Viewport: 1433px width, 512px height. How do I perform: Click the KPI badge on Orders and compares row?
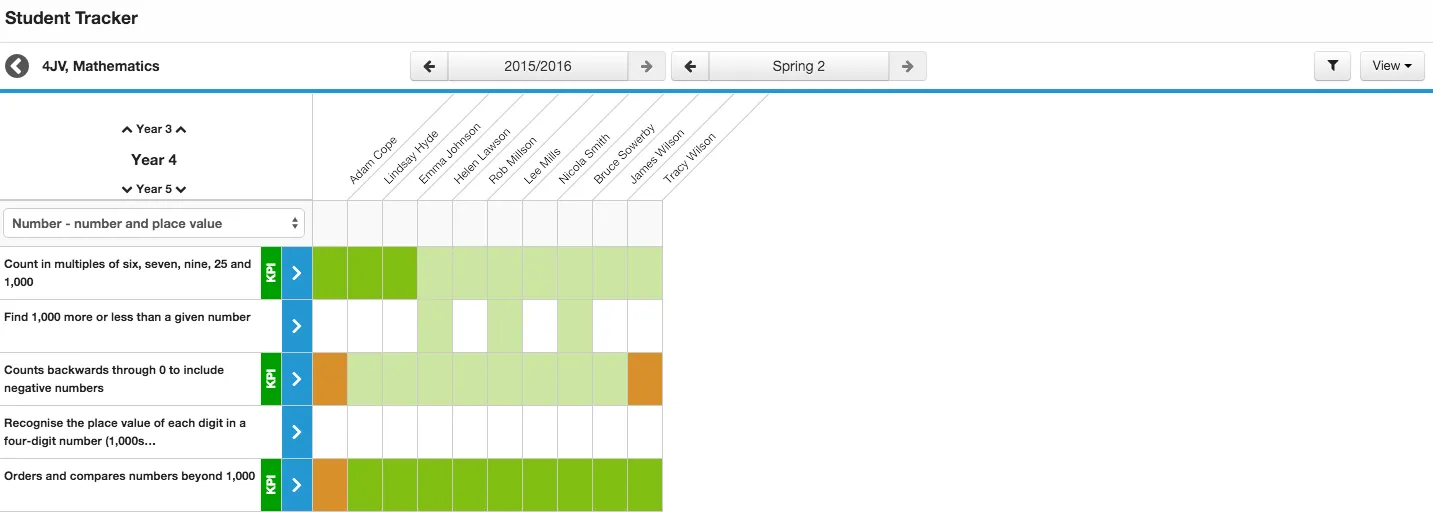[271, 485]
